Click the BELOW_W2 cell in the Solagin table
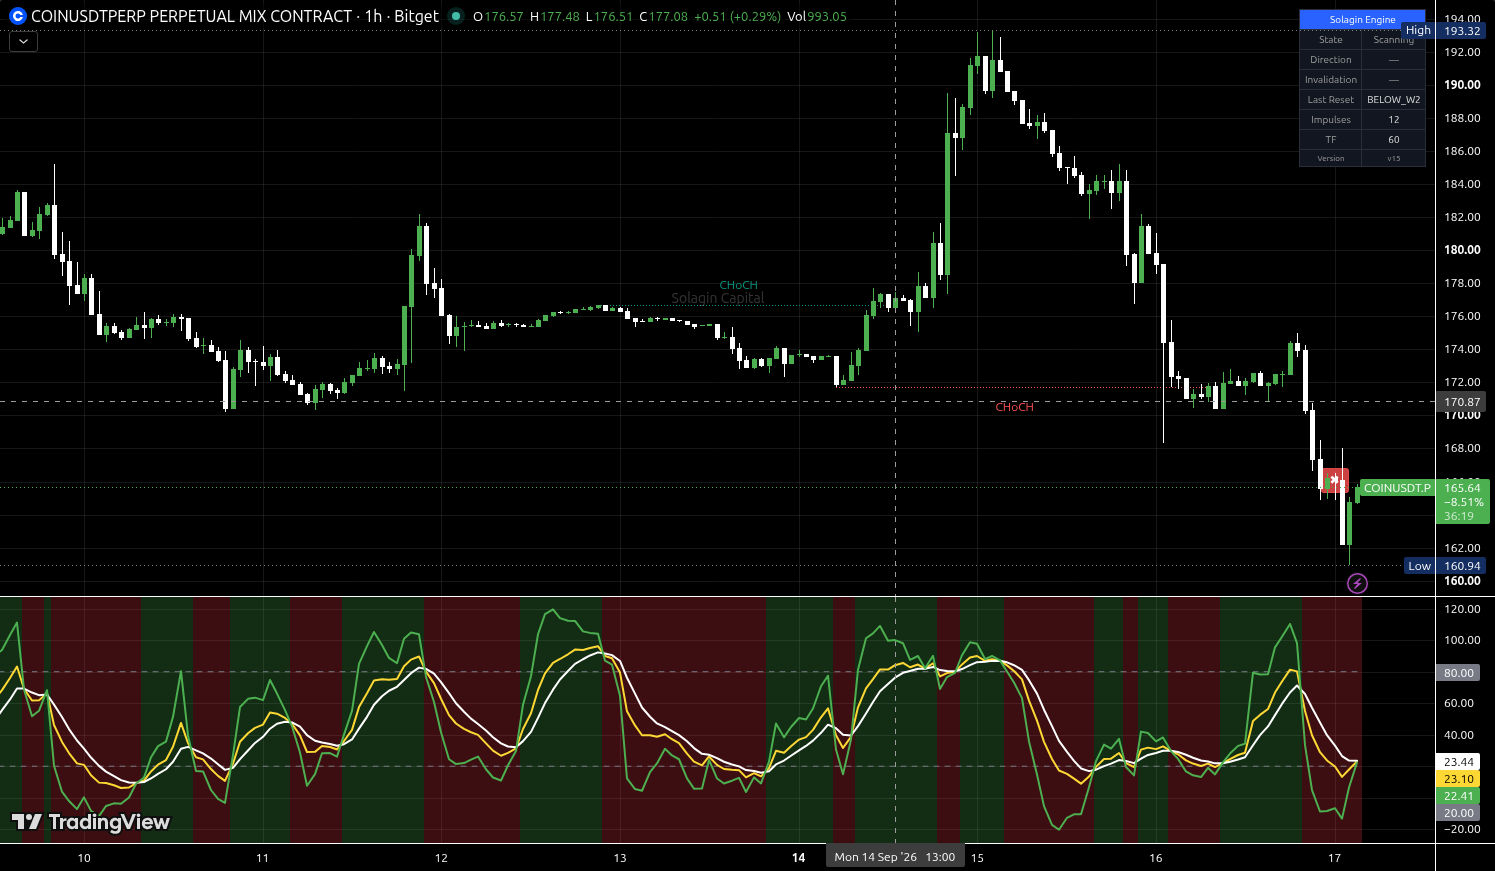Image resolution: width=1495 pixels, height=871 pixels. coord(1393,100)
